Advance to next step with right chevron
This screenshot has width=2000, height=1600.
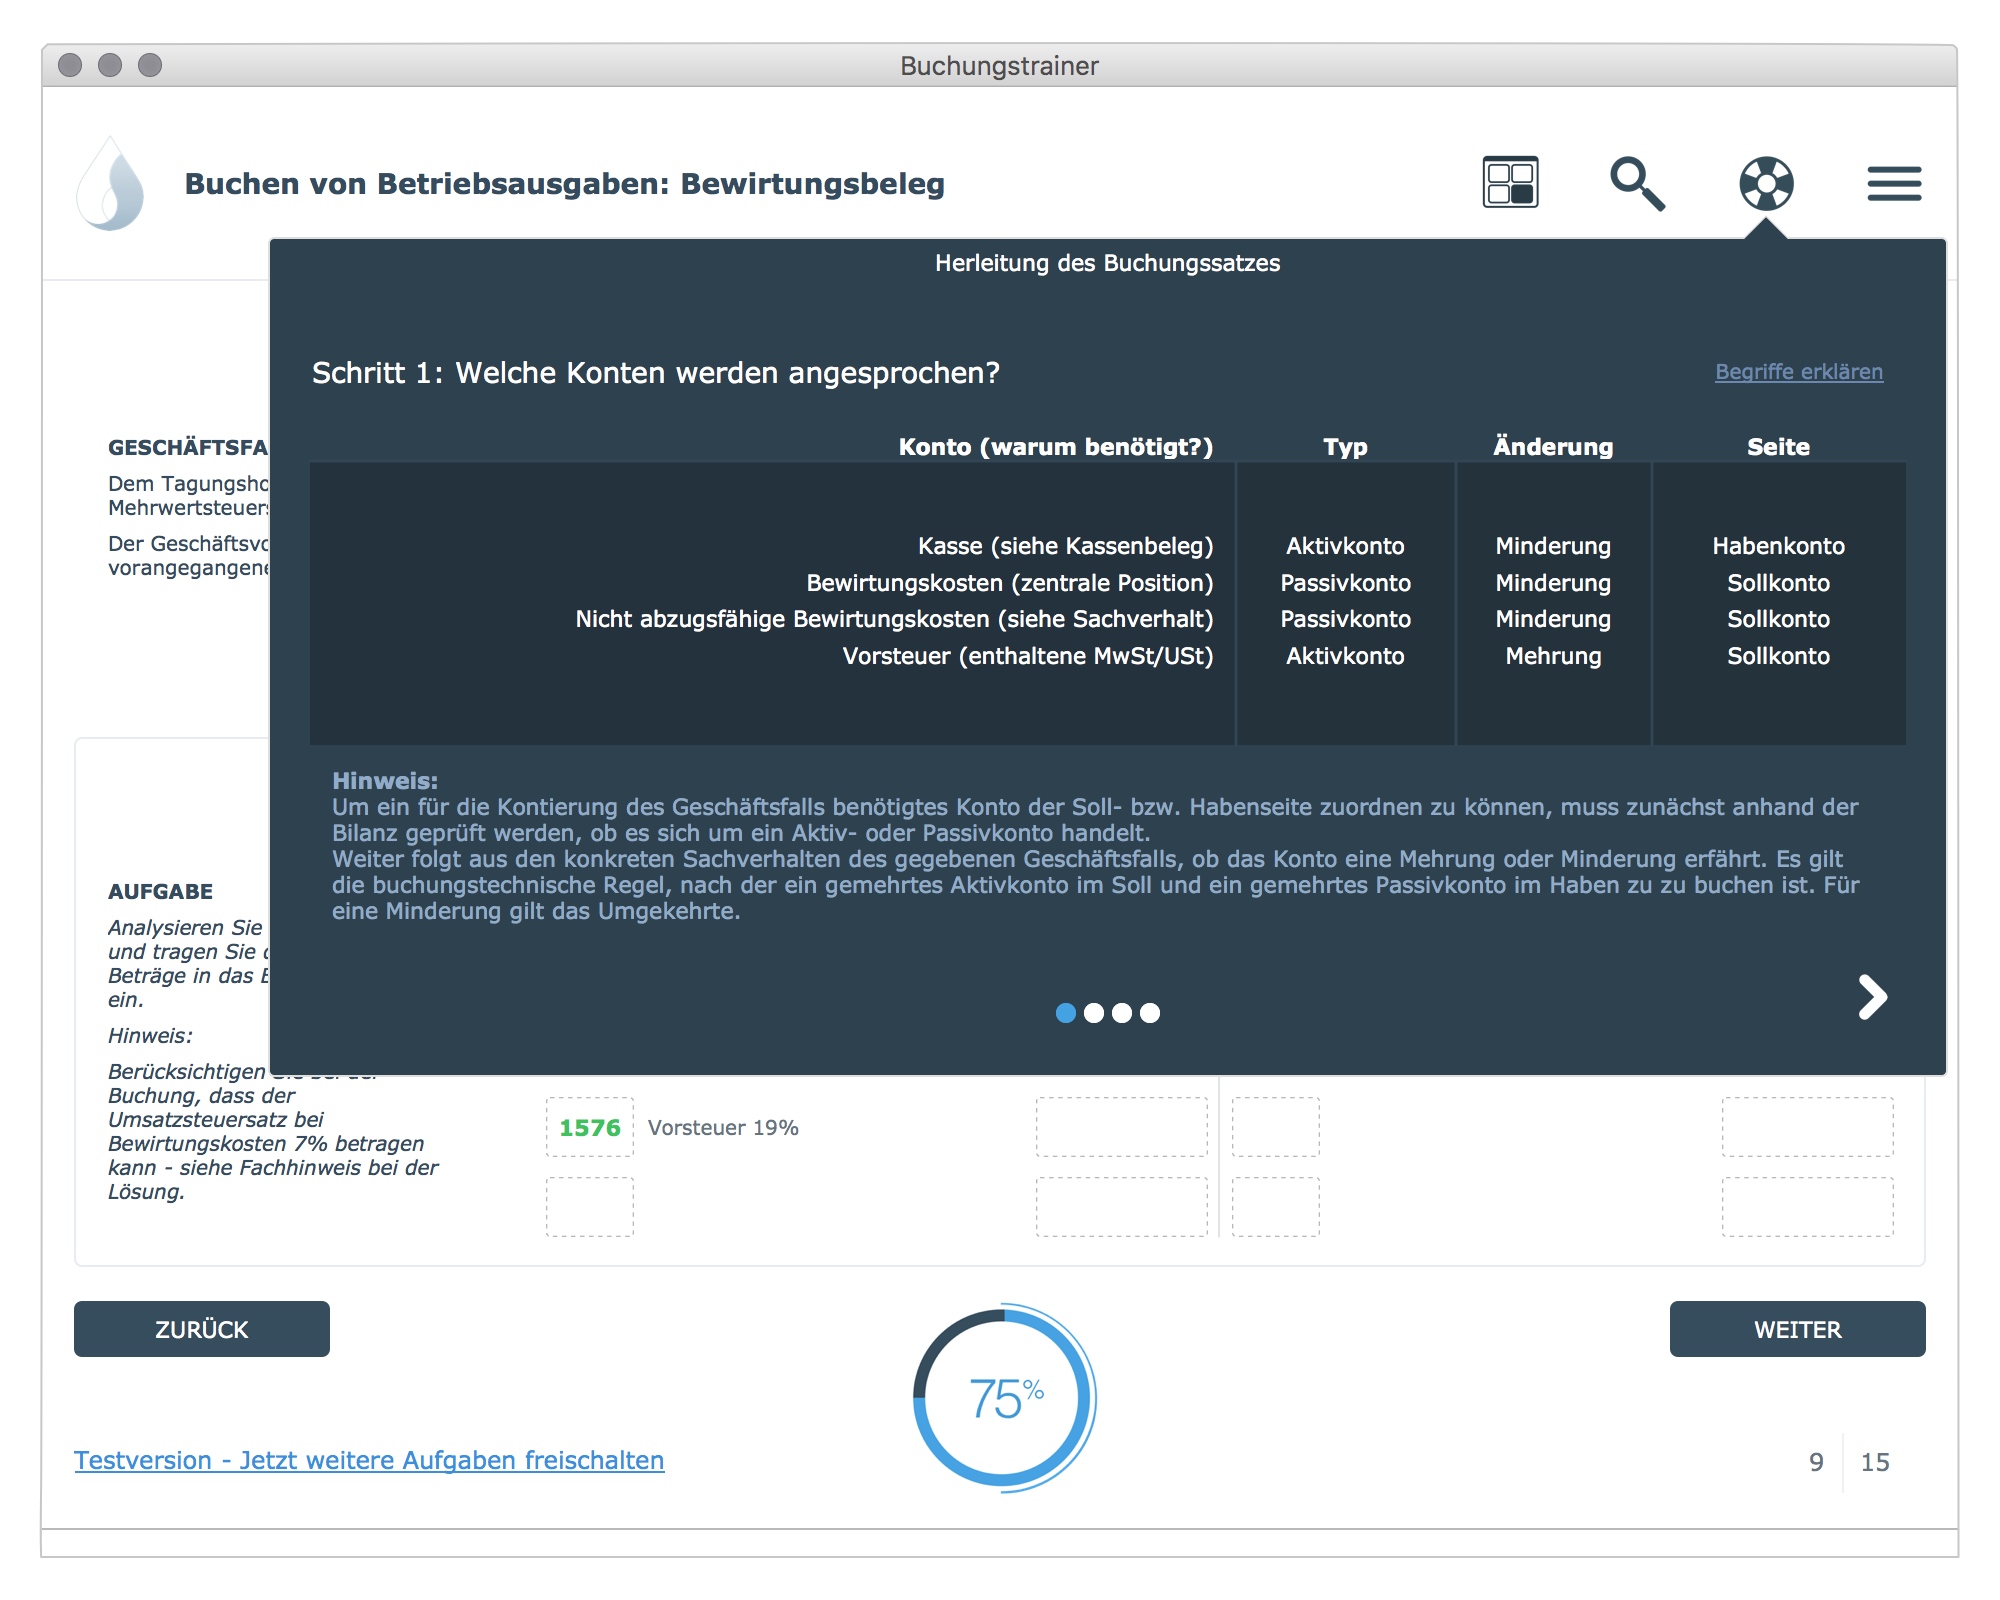coord(1872,997)
